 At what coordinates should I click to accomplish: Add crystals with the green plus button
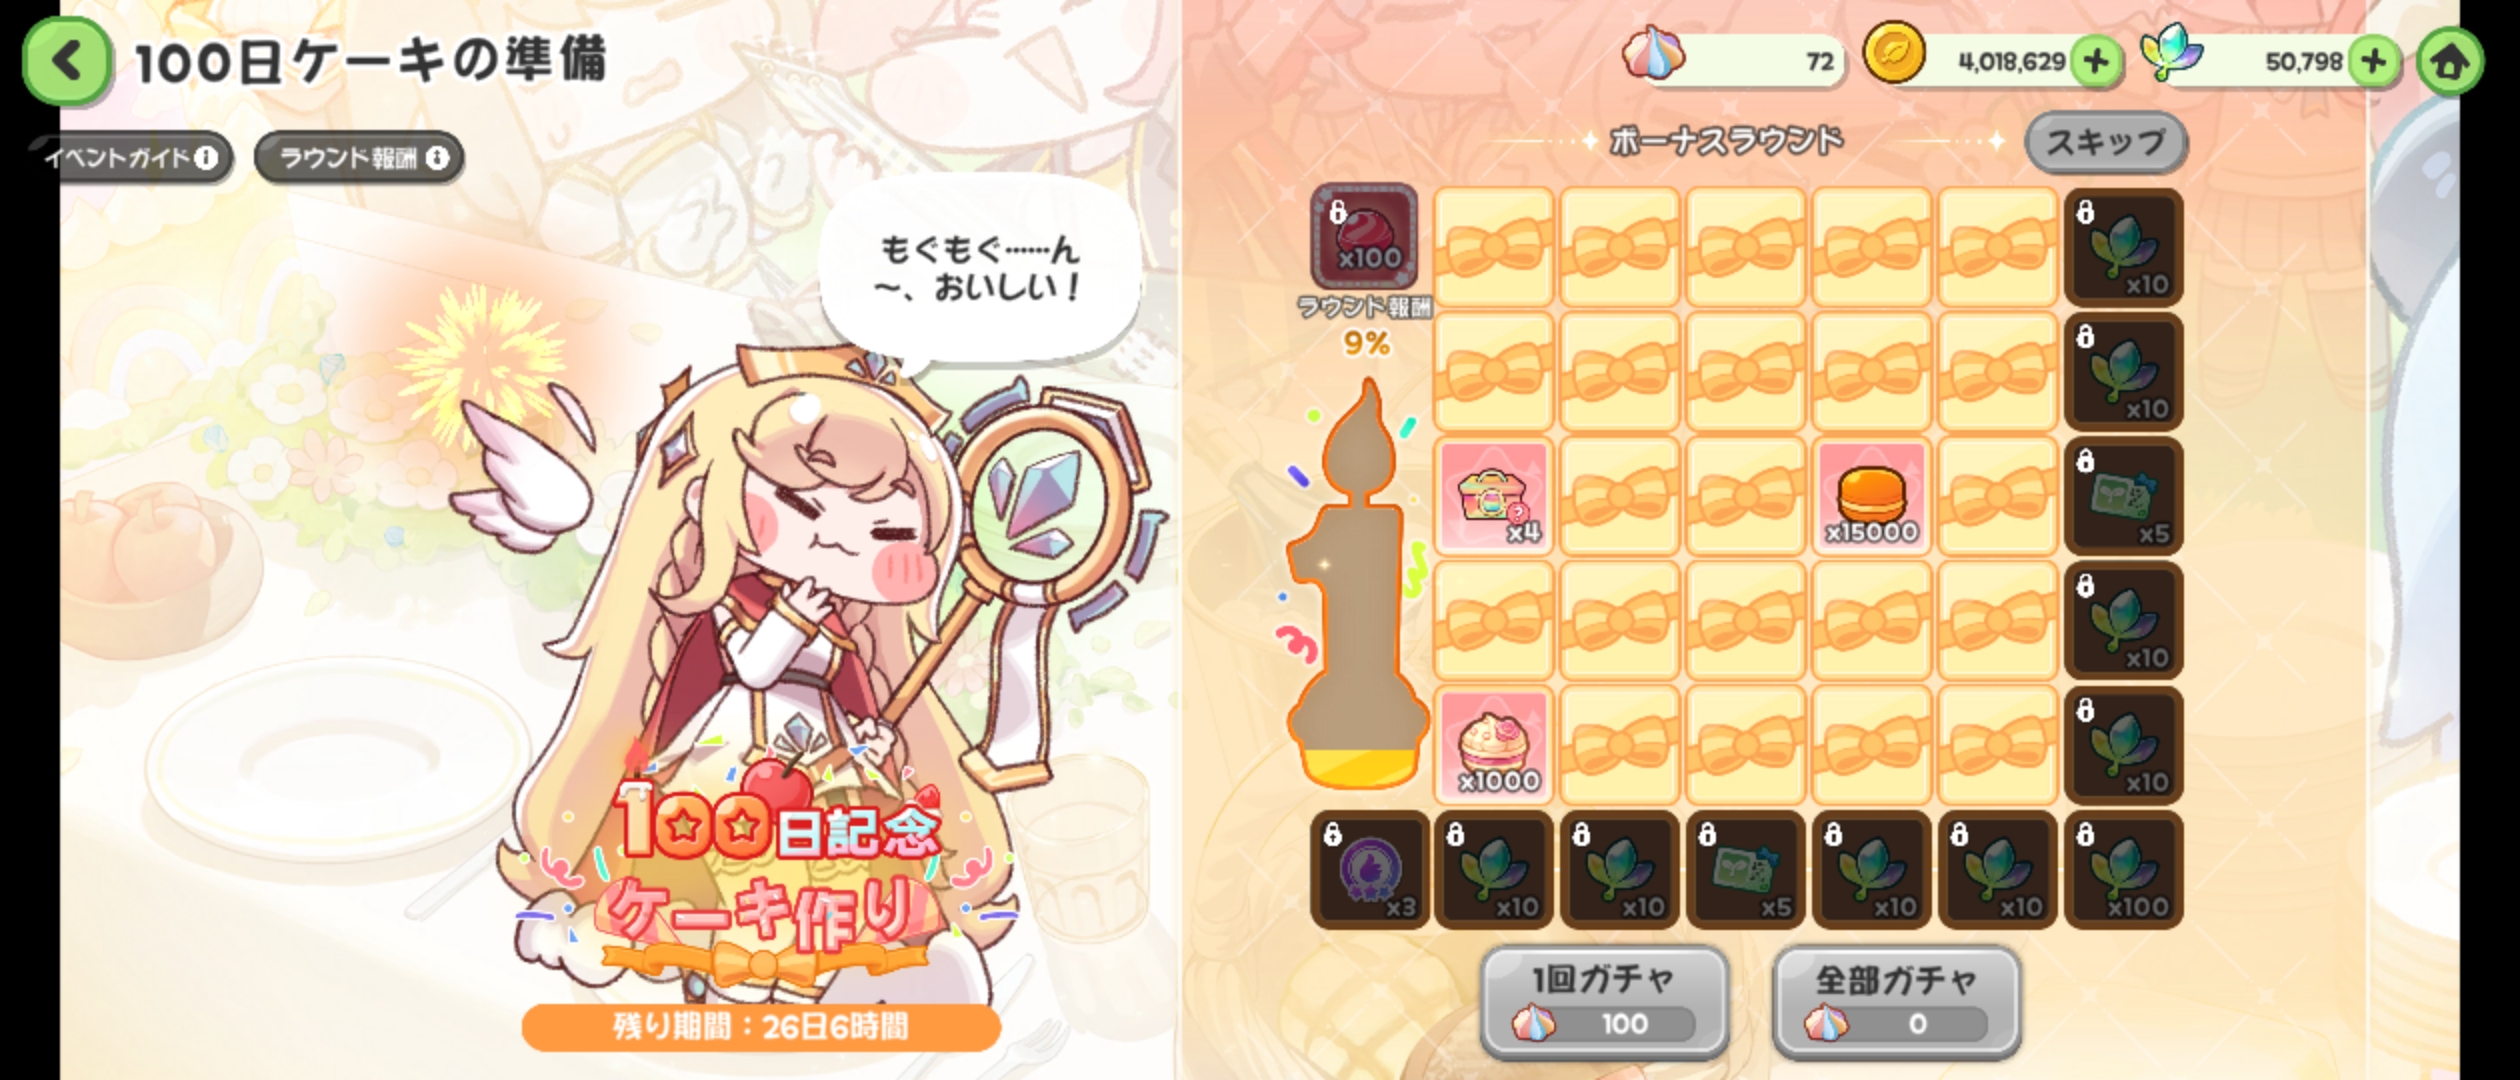(2373, 62)
